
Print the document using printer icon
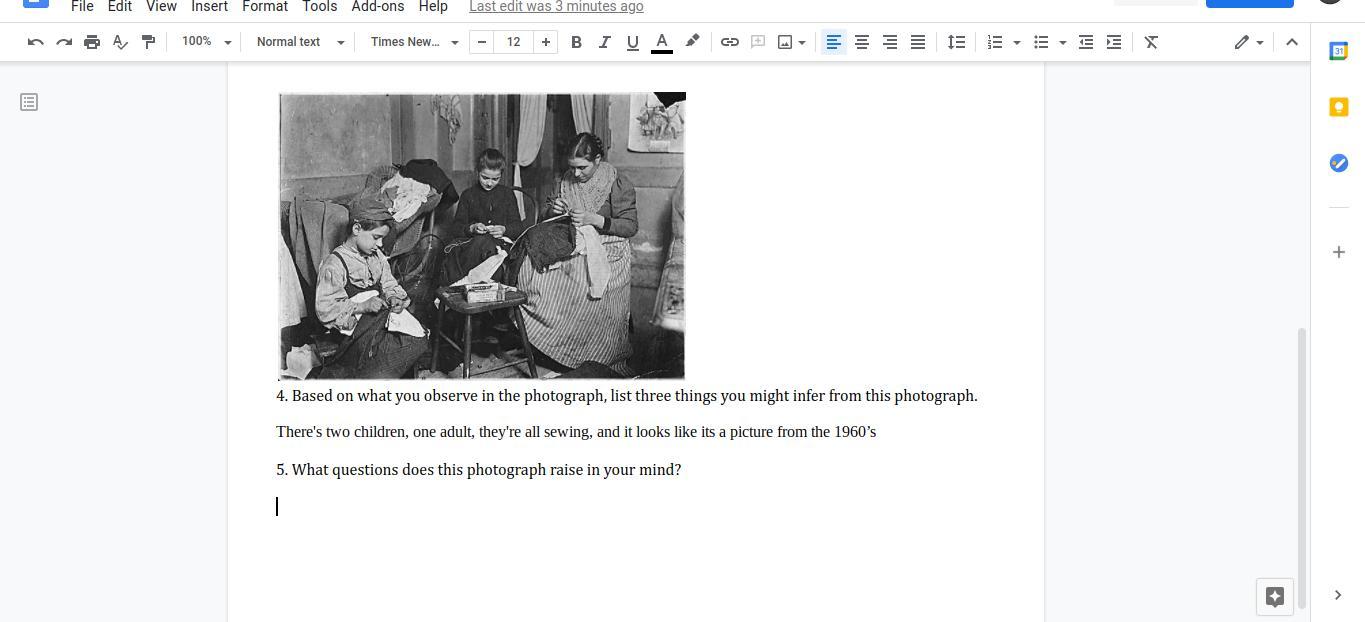[92, 42]
